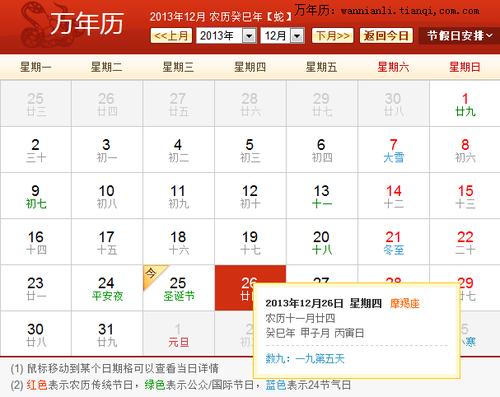Viewport: 500px width, 397px height.
Task: Select December 15 十三
Action: [x=465, y=196]
